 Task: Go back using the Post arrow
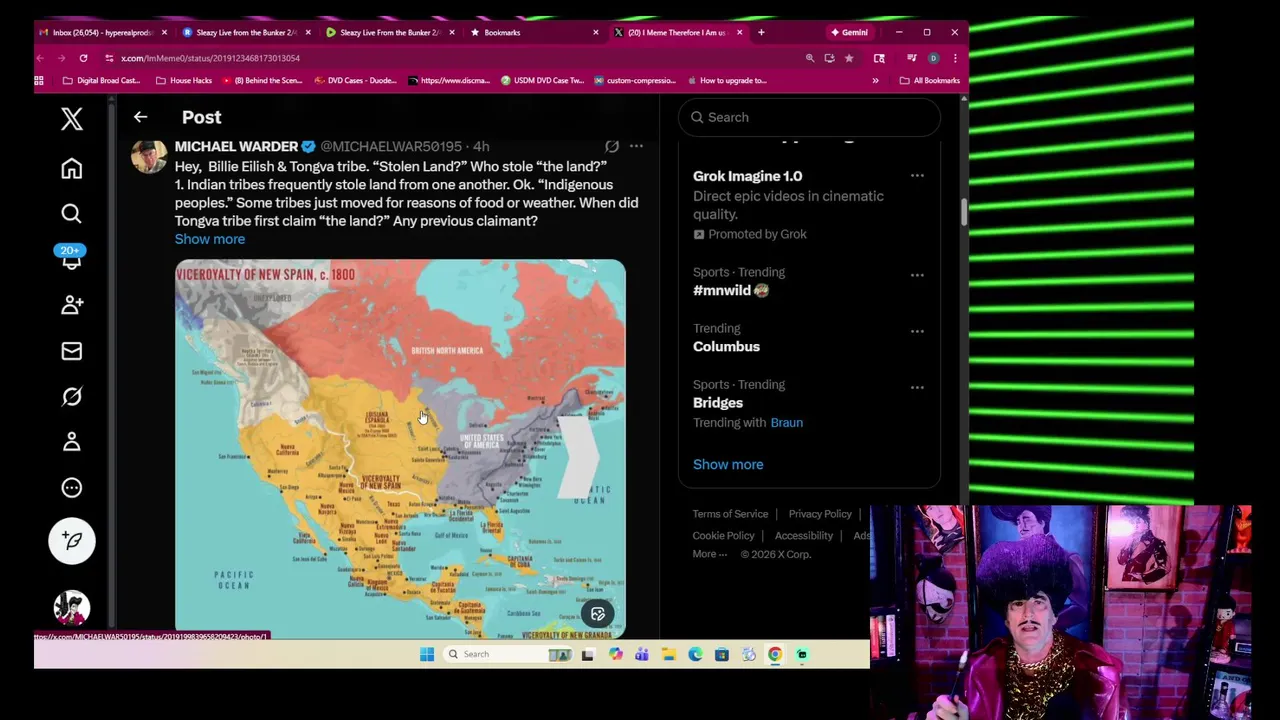point(140,117)
